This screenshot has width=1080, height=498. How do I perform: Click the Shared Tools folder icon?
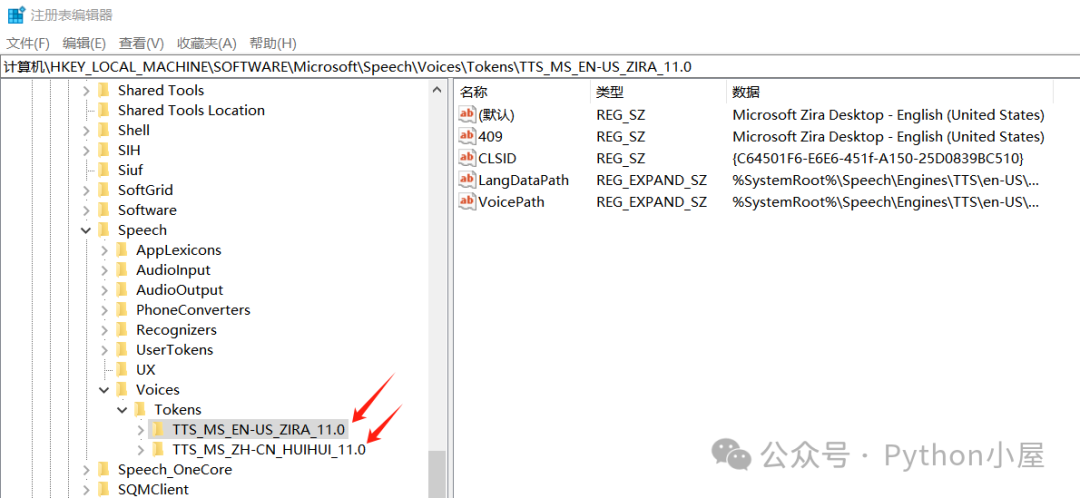pyautogui.click(x=104, y=90)
